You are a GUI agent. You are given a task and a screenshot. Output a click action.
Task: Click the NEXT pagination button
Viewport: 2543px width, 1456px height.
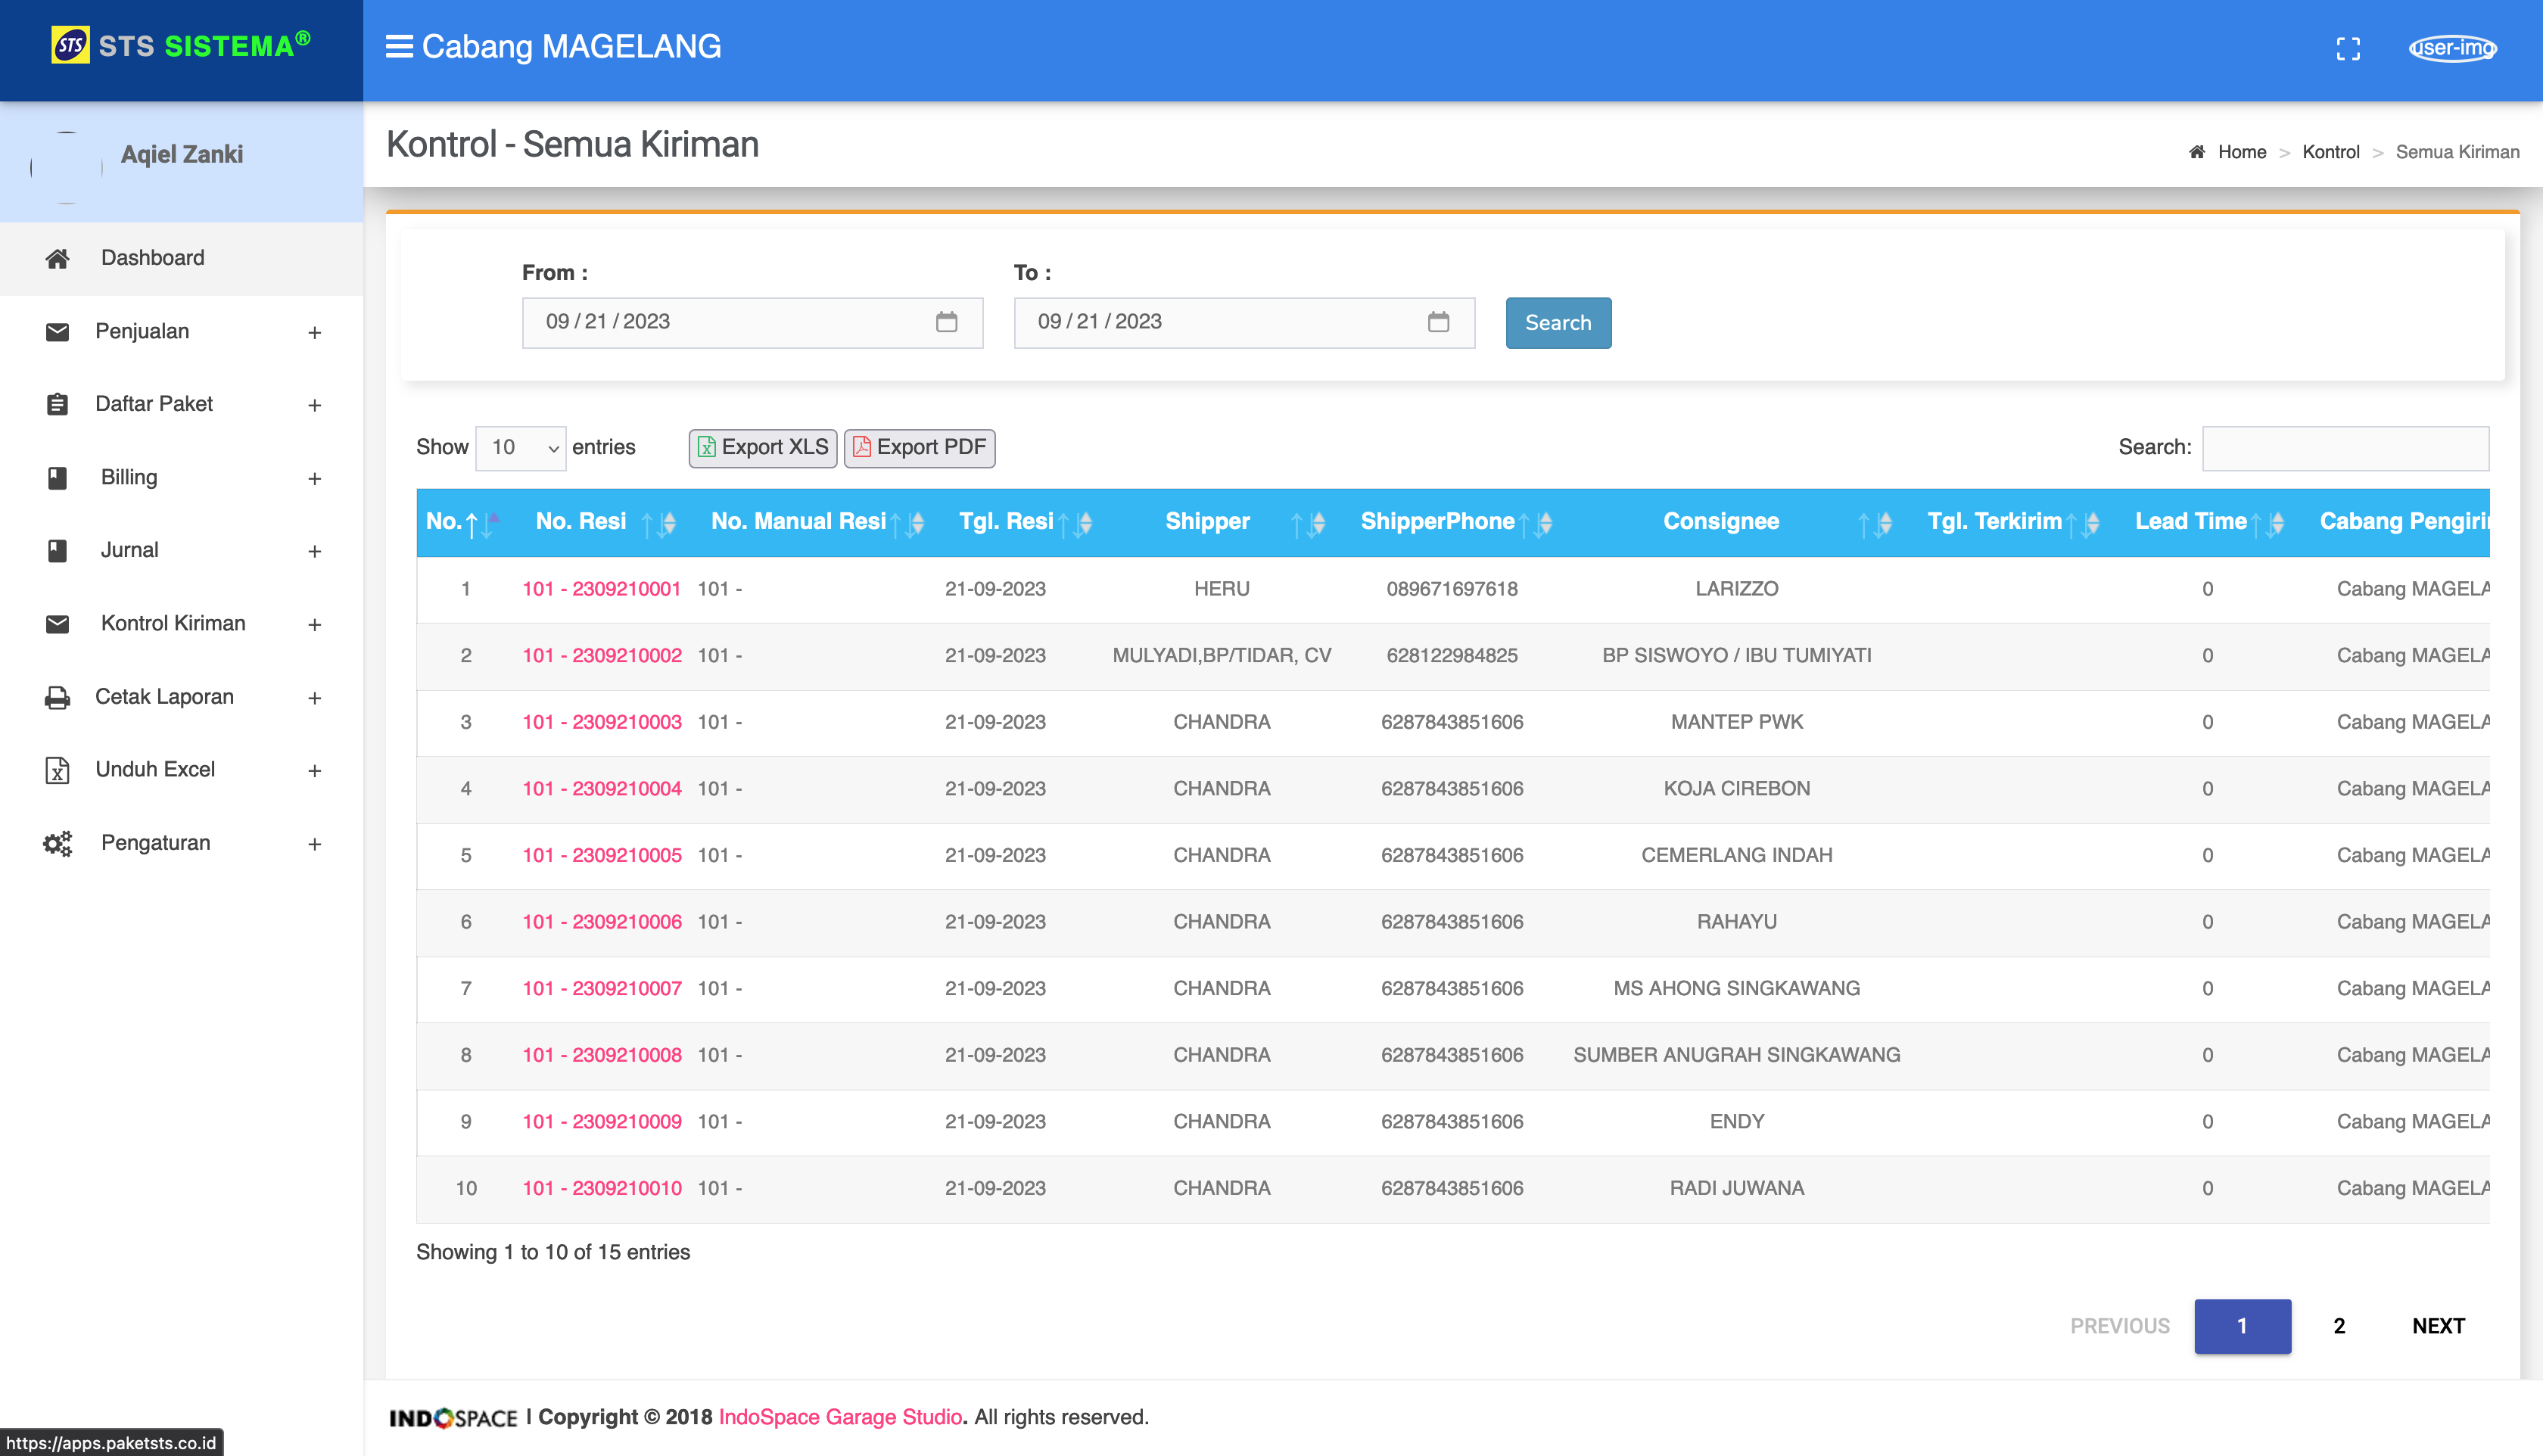point(2438,1326)
